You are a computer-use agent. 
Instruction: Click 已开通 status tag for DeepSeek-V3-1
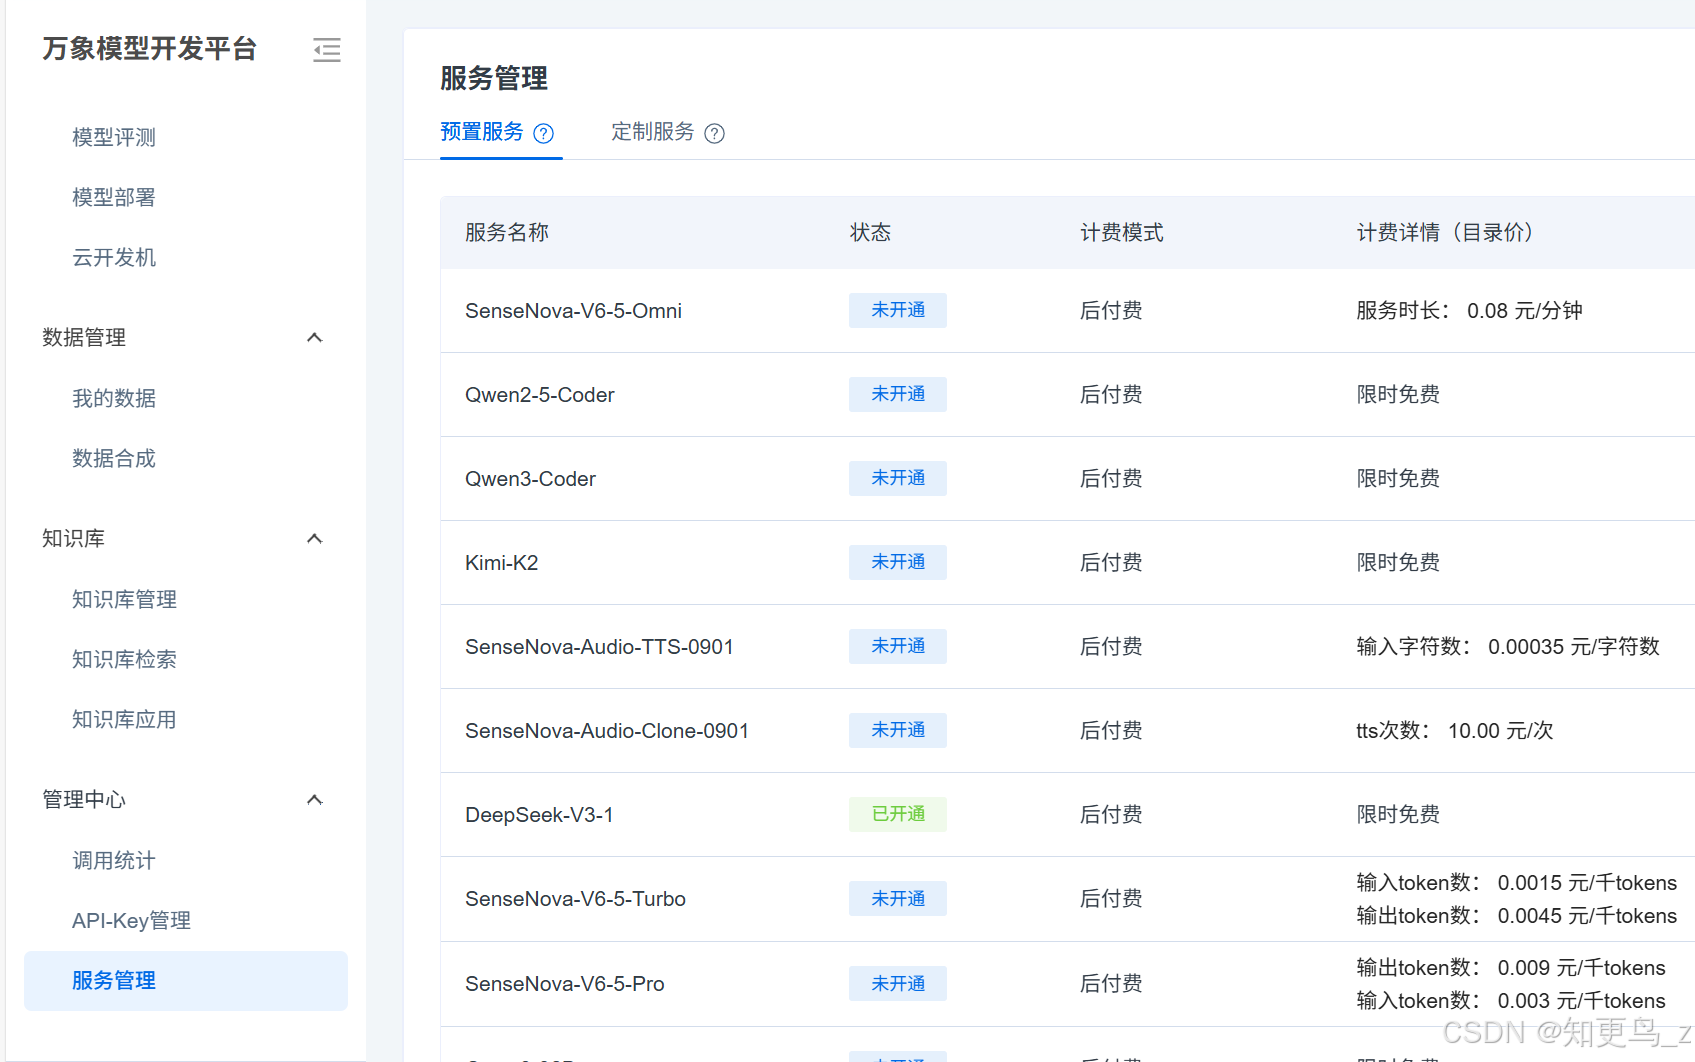coord(898,814)
